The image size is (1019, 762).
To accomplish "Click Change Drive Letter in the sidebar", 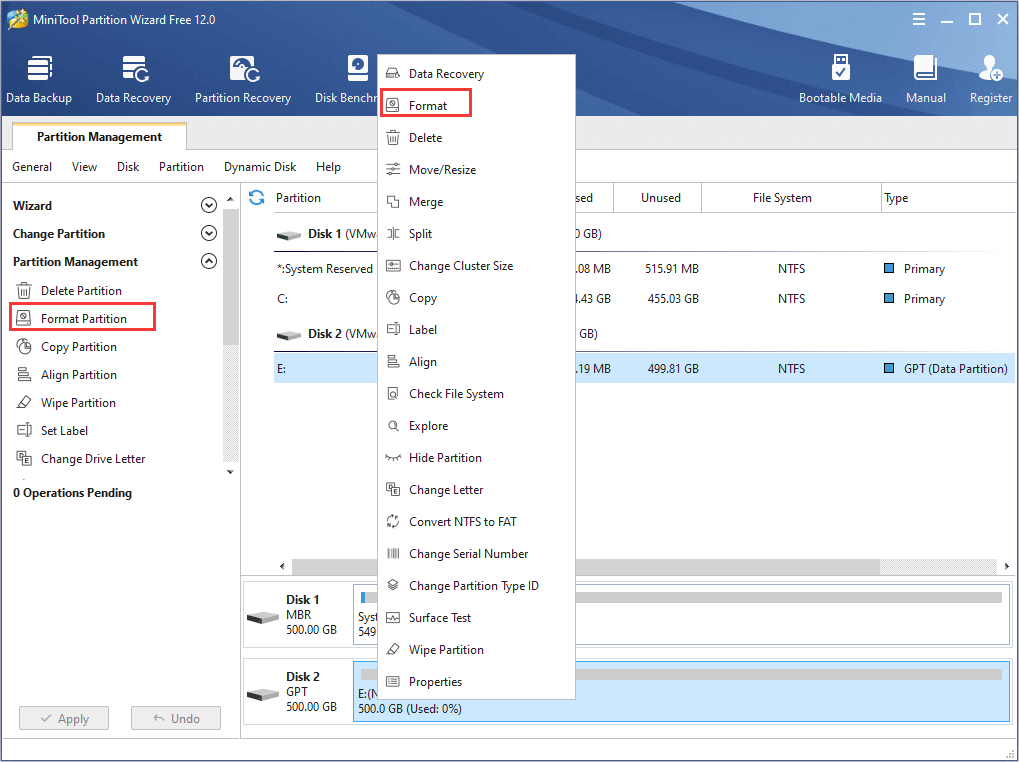I will [x=81, y=458].
